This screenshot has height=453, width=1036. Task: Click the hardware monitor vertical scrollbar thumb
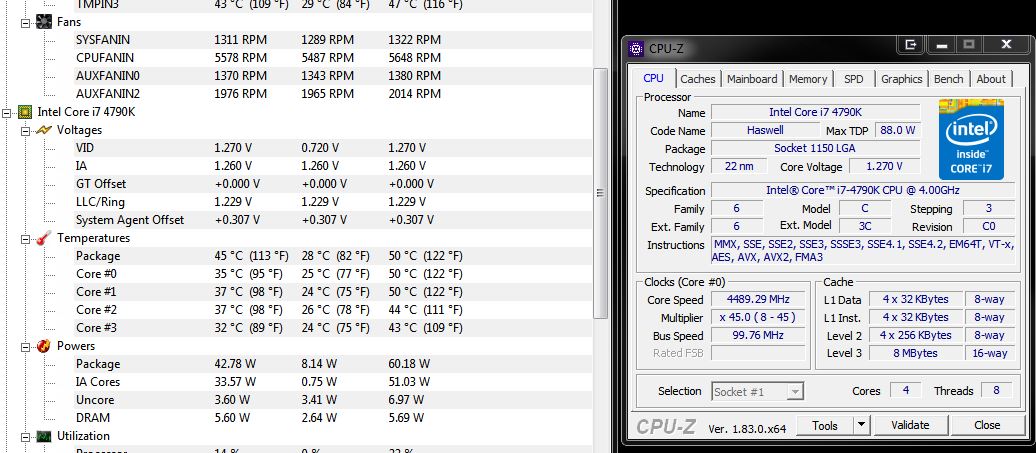[x=600, y=193]
